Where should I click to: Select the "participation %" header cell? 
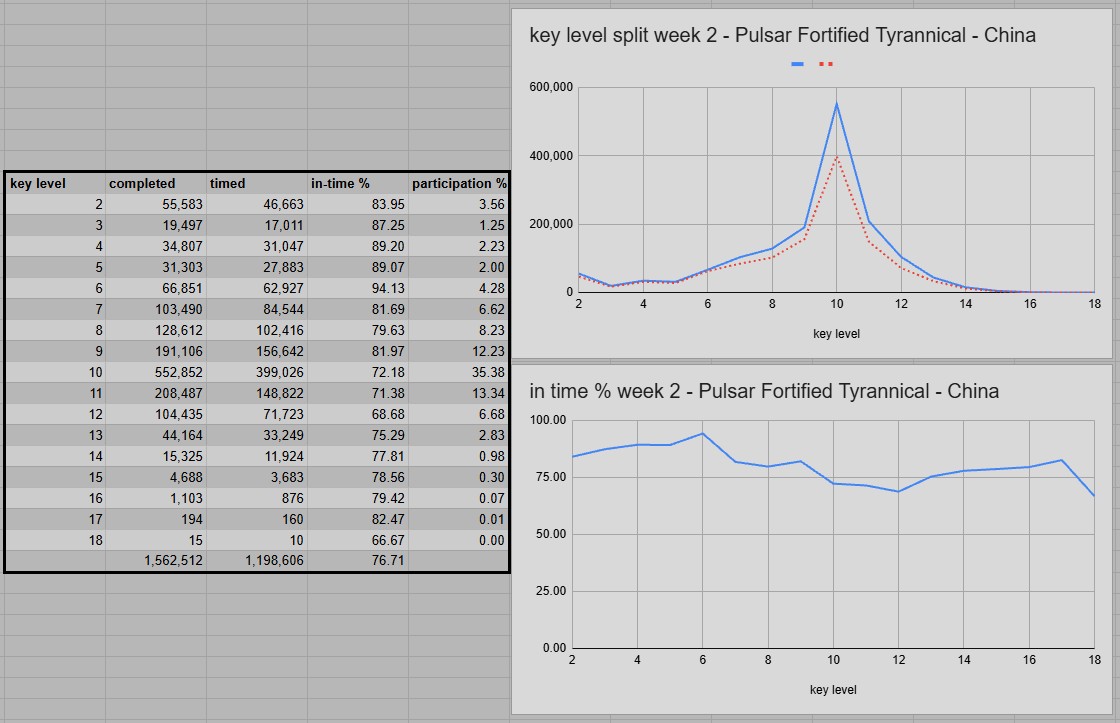(459, 183)
